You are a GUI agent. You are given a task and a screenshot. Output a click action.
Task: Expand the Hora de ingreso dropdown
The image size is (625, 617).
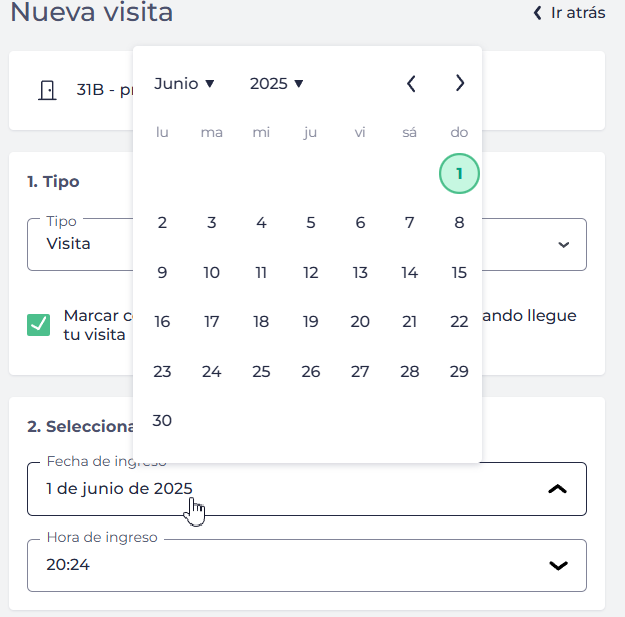[x=558, y=565]
